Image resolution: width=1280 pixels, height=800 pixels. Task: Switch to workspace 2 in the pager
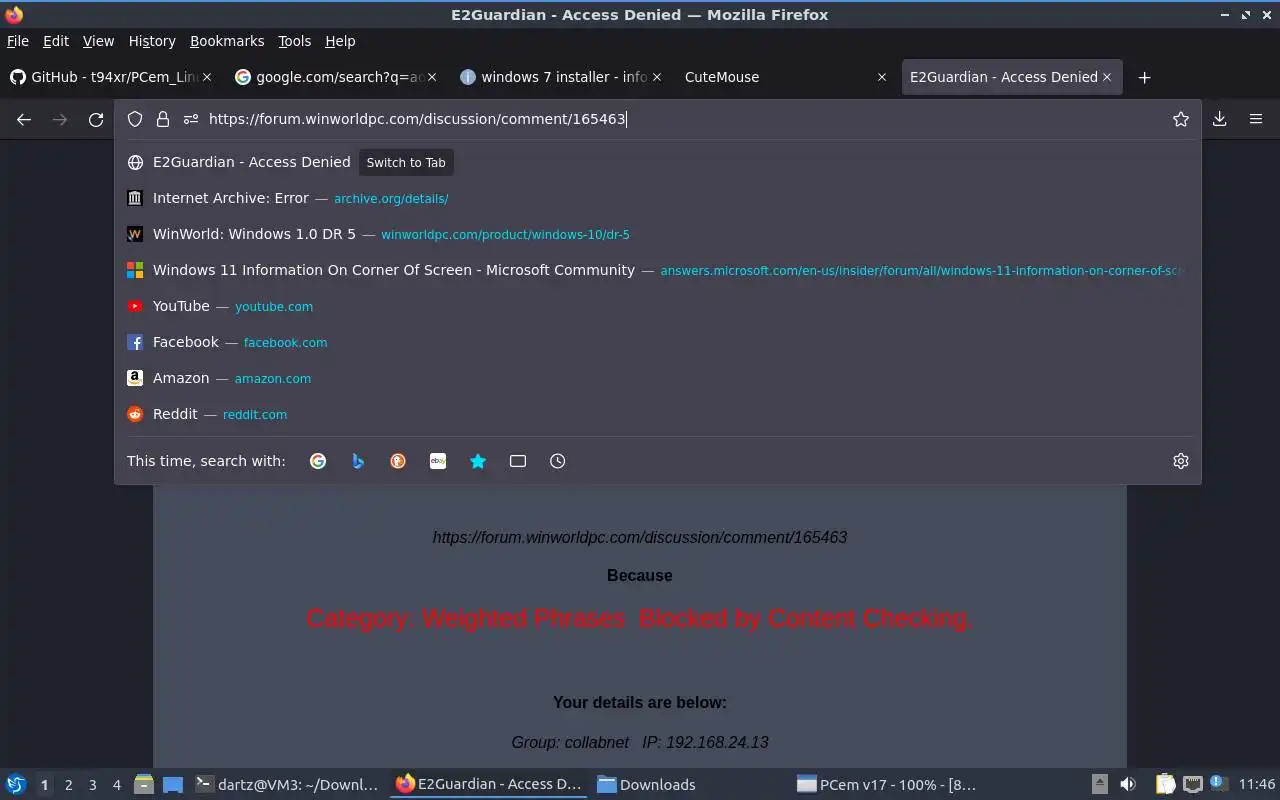tap(68, 785)
